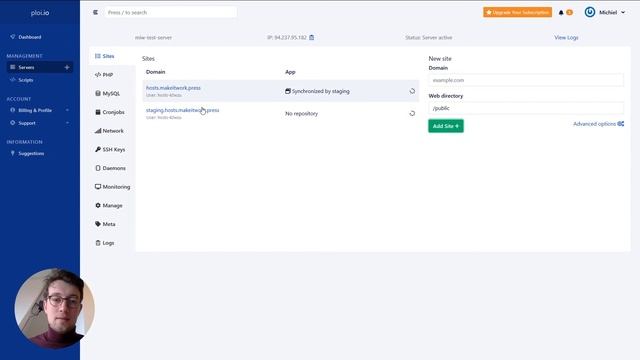This screenshot has width=640, height=360.
Task: Select the MySQL tab
Action: point(107,93)
